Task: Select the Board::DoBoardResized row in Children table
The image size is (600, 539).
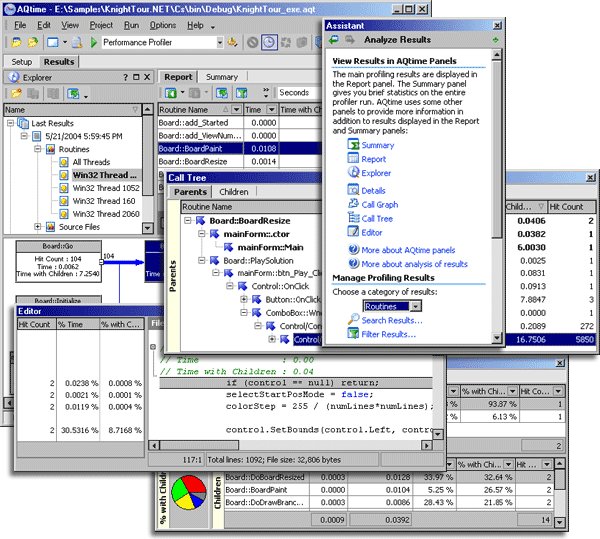Action: (x=388, y=477)
